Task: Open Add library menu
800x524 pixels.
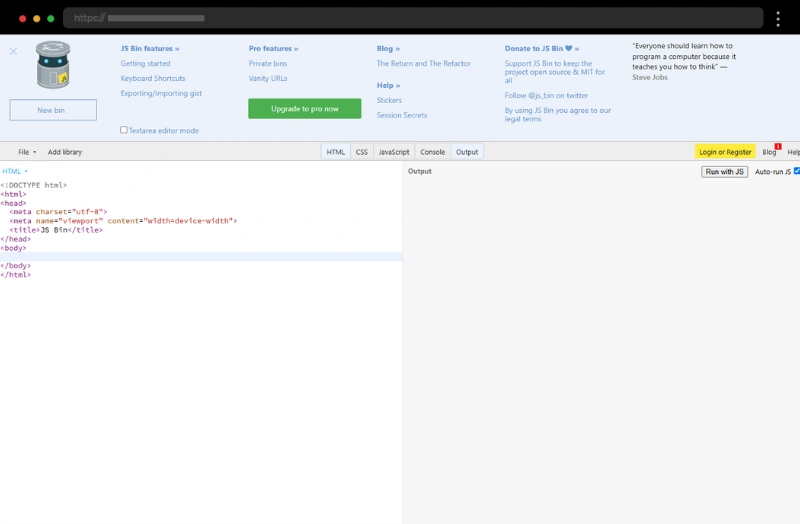Action: click(65, 152)
